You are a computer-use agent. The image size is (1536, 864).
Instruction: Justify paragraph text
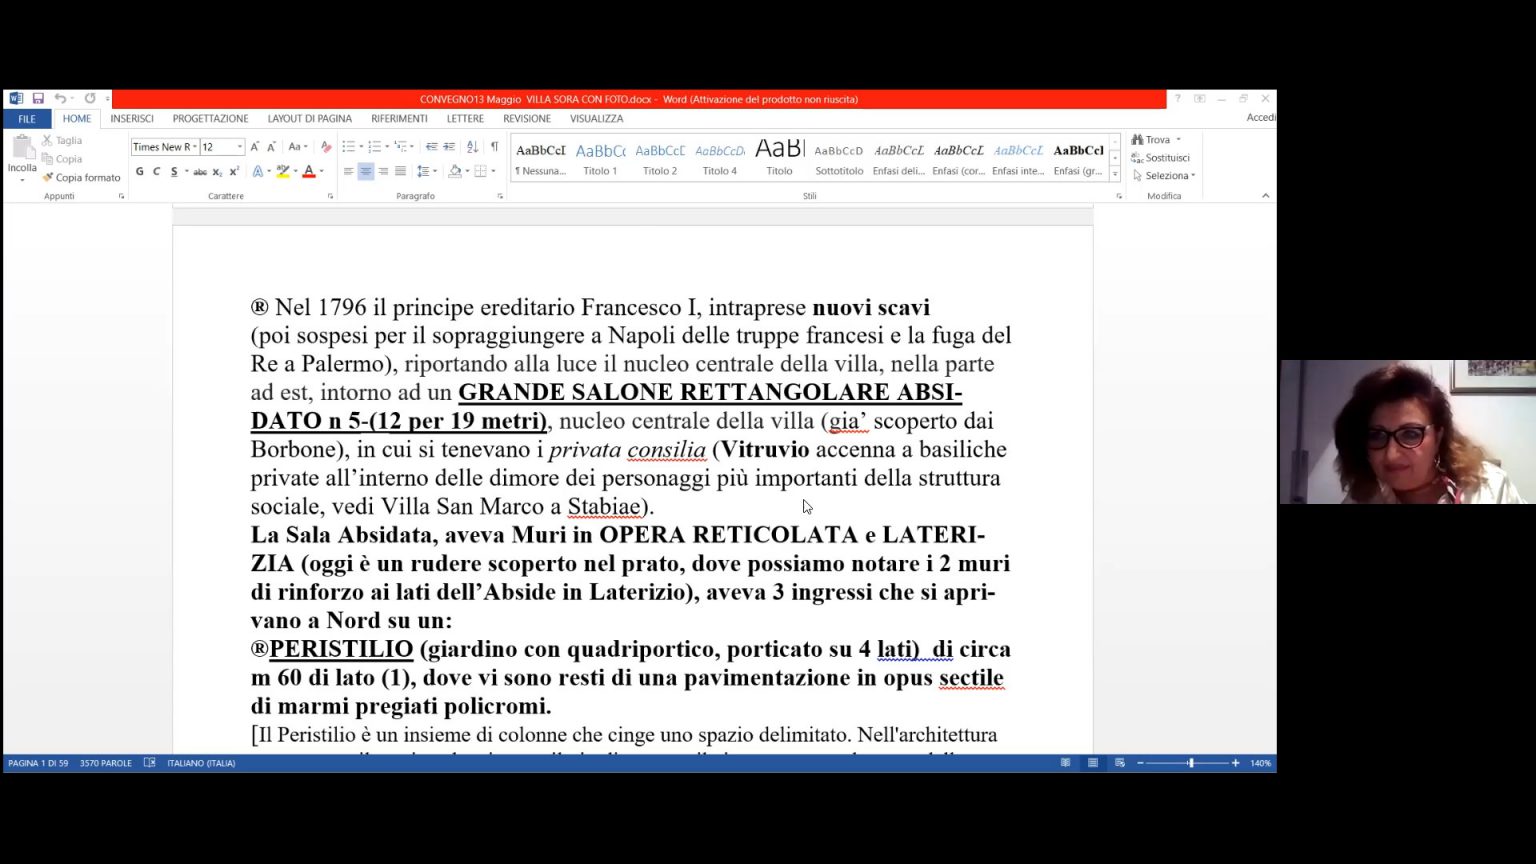[400, 172]
